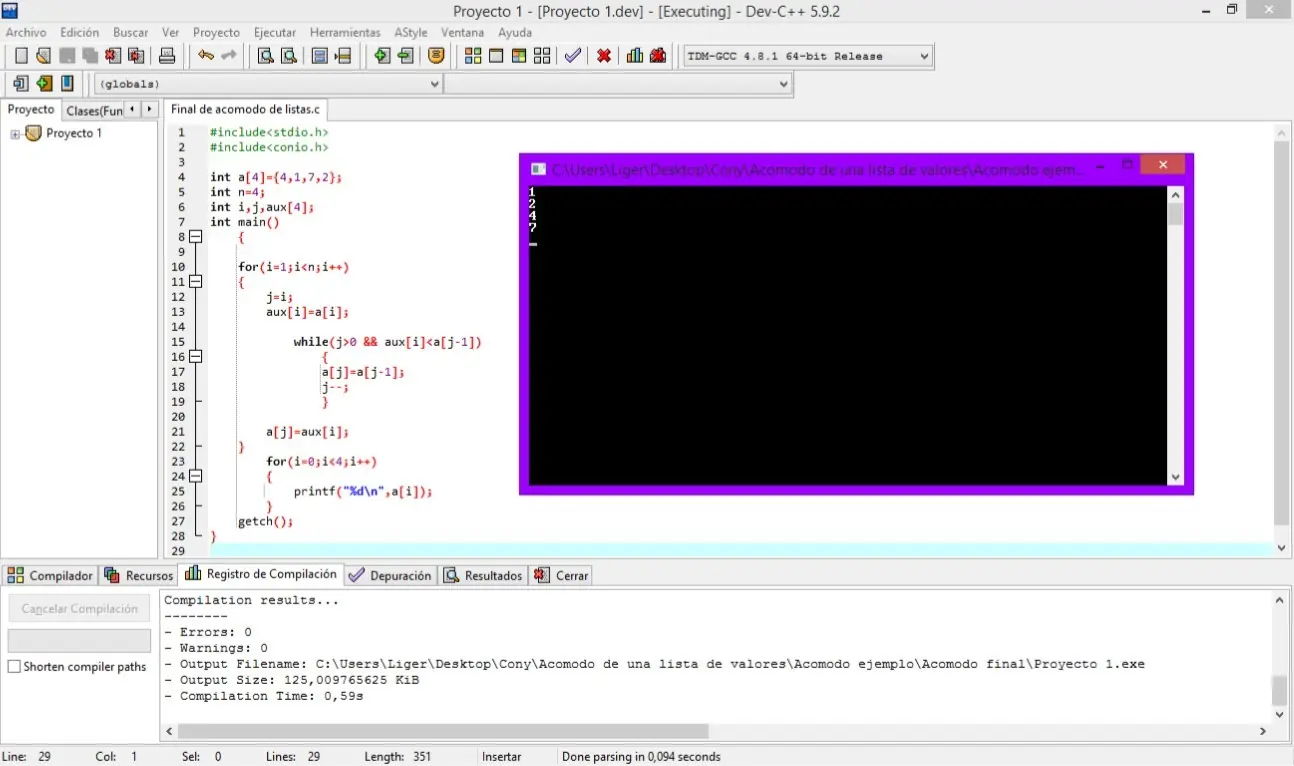Collapse the while block fold at line 16
The image size is (1294, 766).
click(x=196, y=357)
